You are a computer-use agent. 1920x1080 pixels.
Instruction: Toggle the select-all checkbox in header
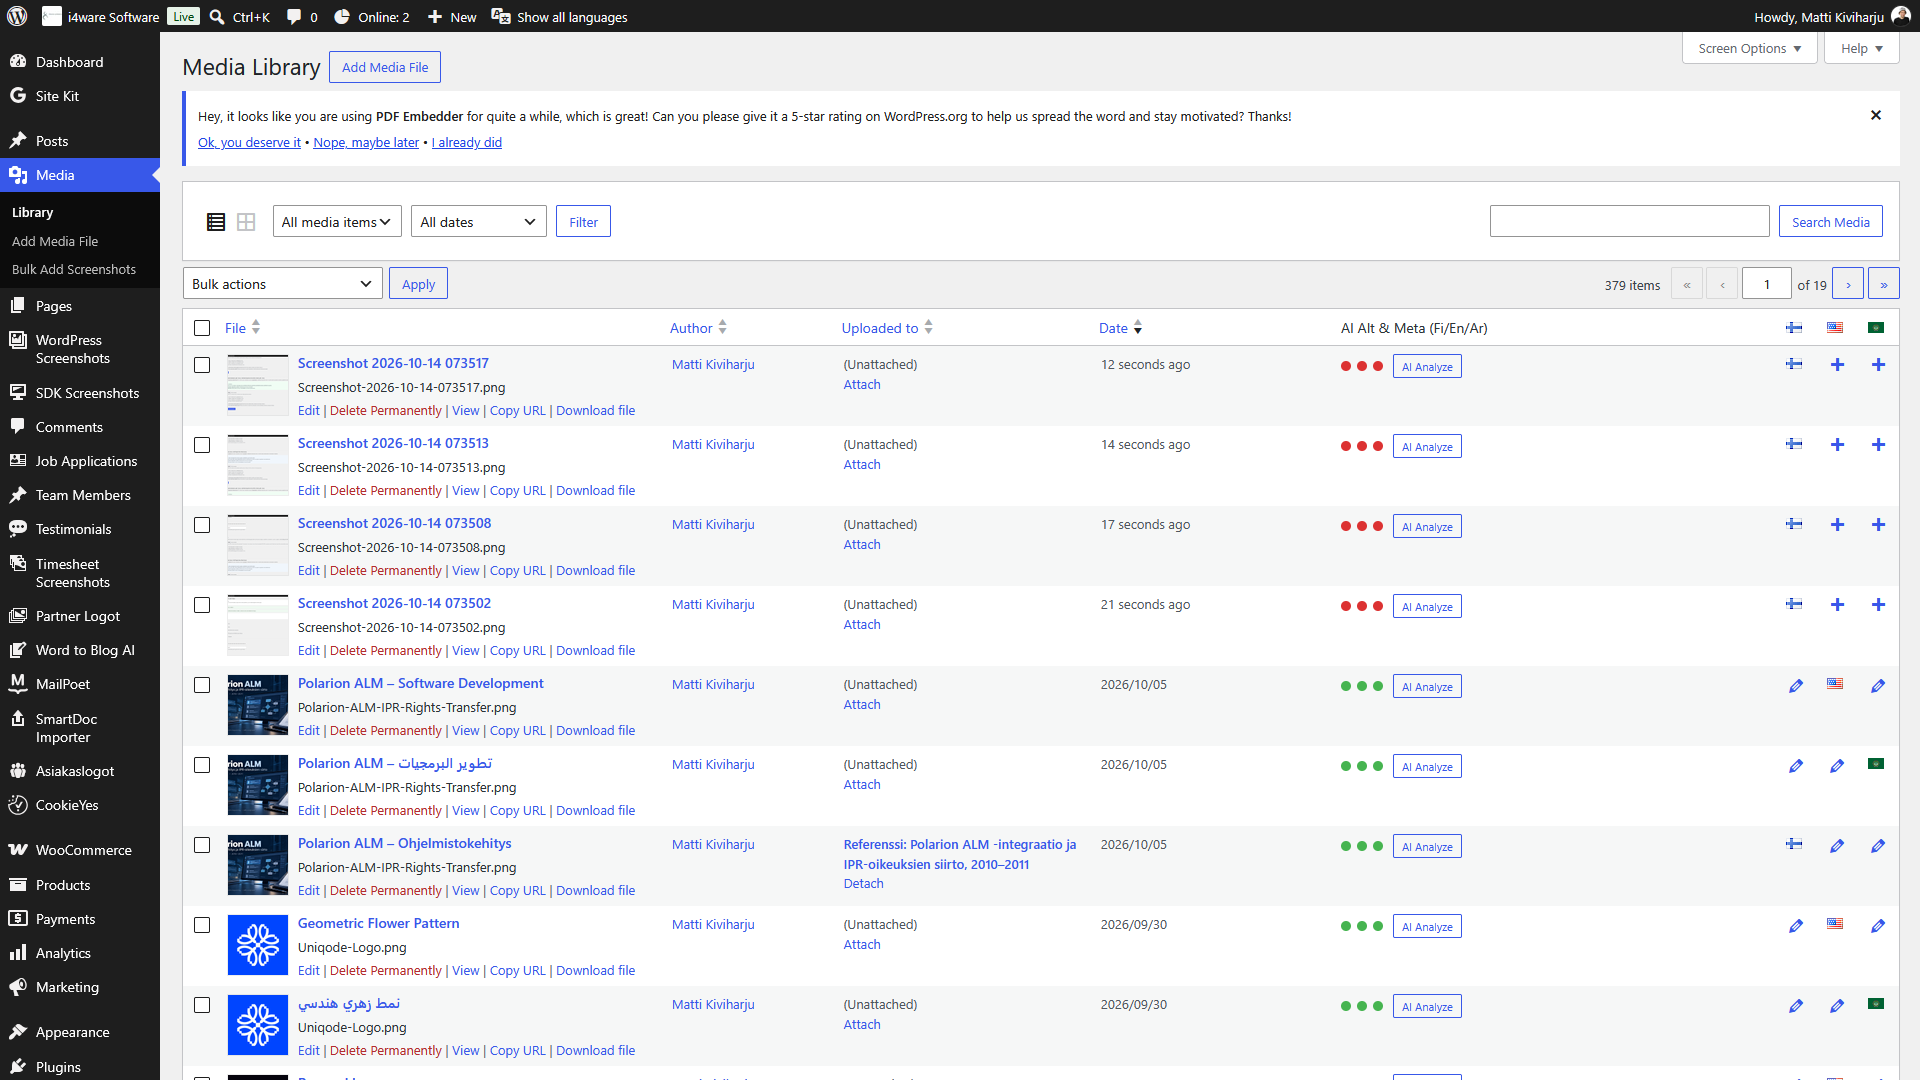202,328
